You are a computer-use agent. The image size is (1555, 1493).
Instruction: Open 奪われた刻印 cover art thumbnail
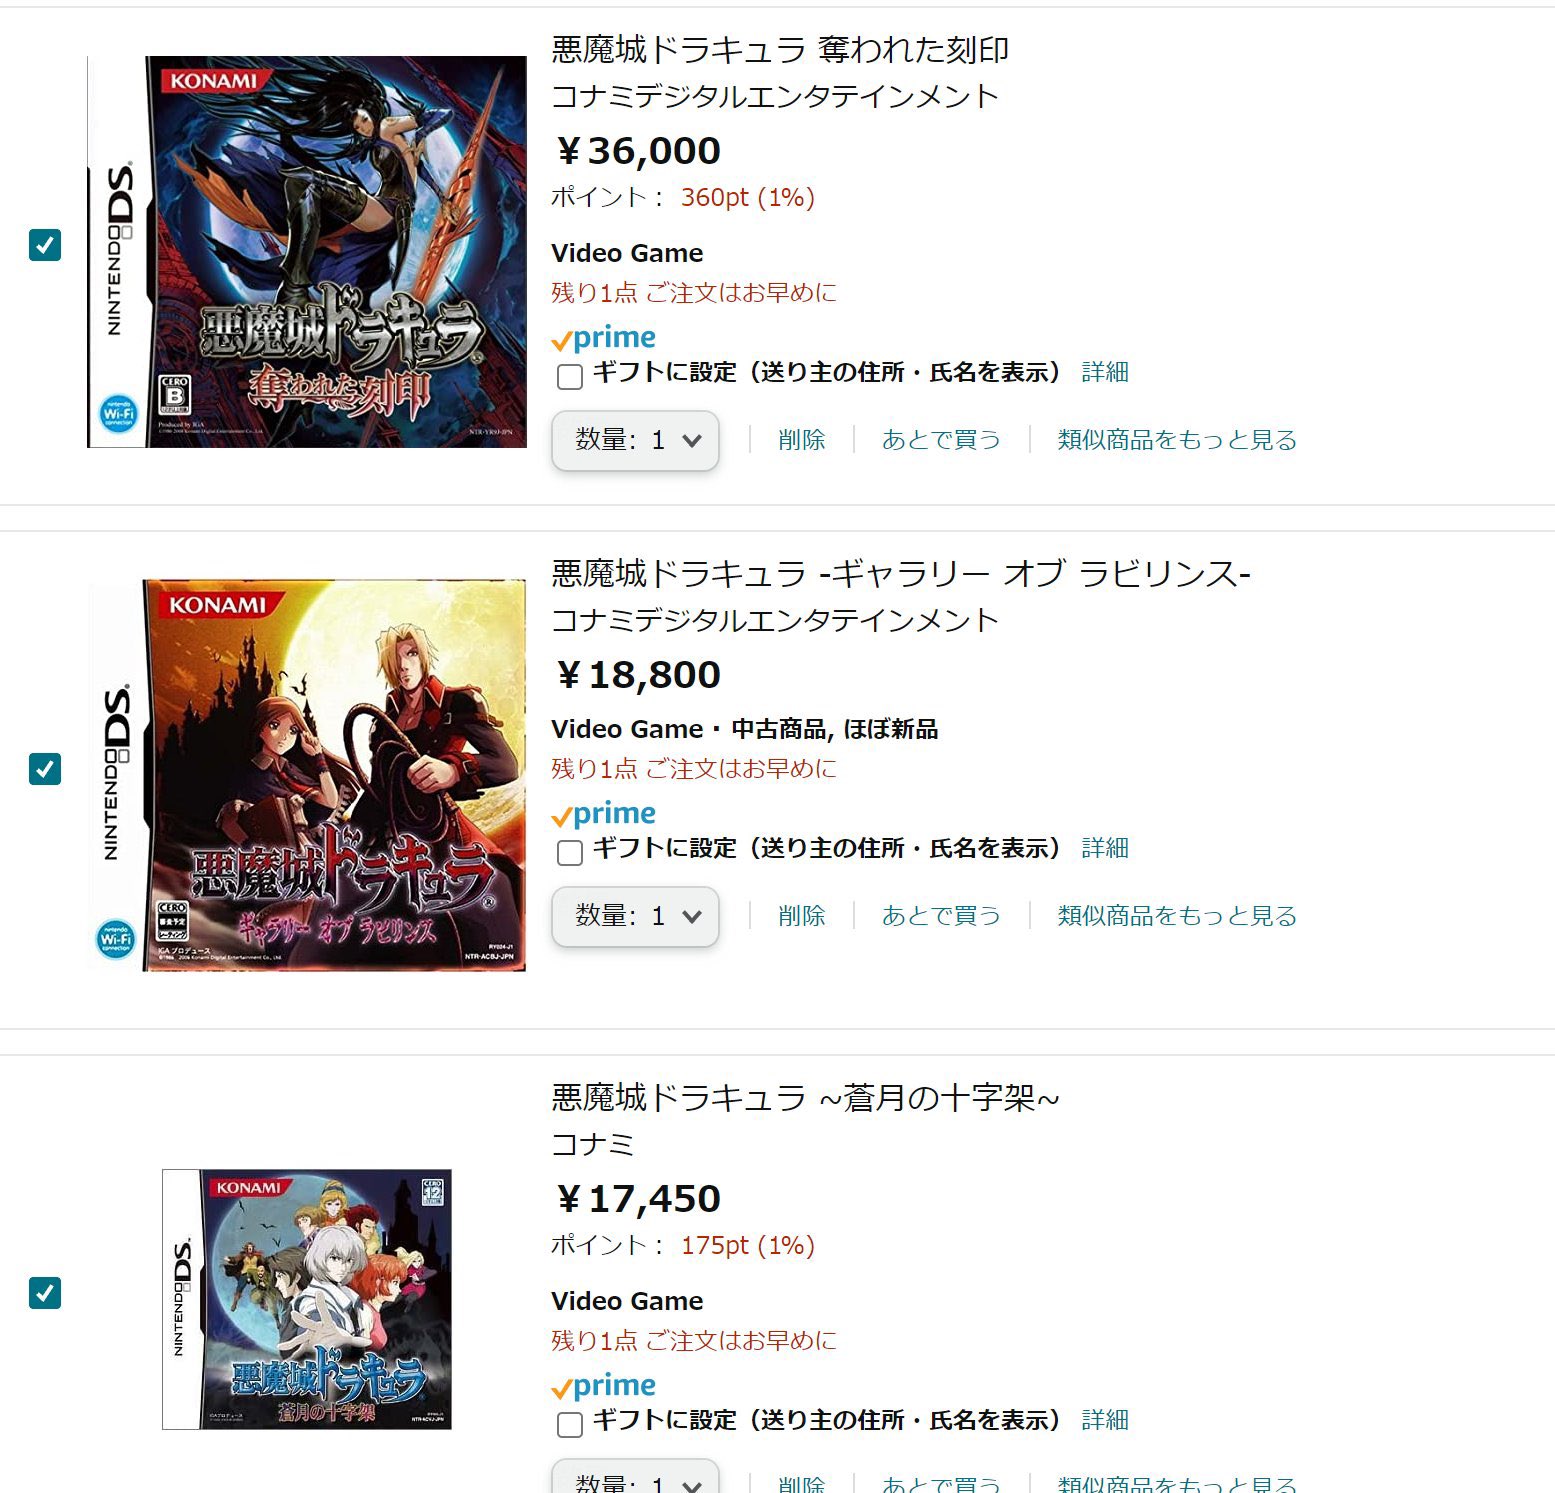(x=307, y=252)
